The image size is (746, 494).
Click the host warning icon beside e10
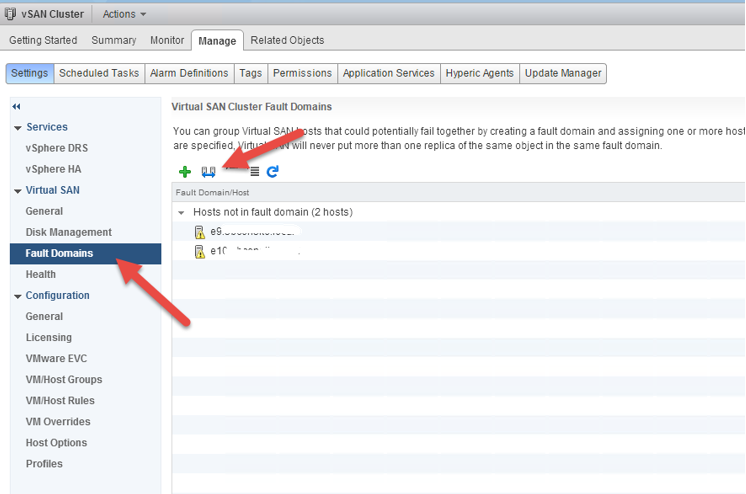(200, 251)
